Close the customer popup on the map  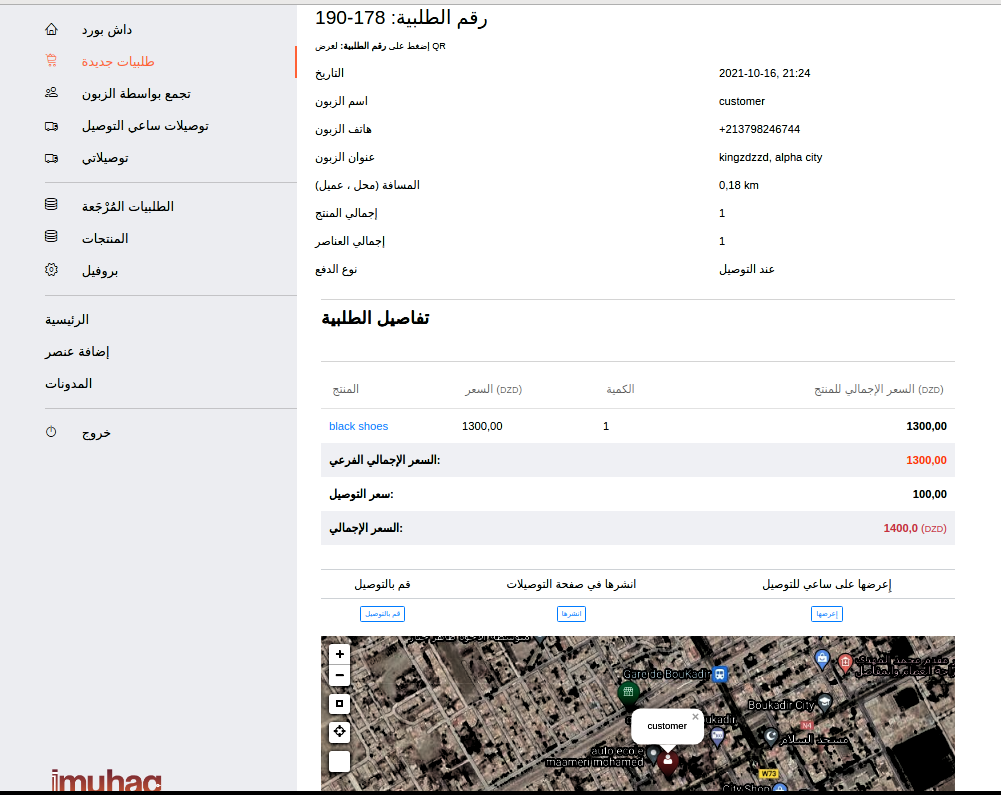pos(695,716)
